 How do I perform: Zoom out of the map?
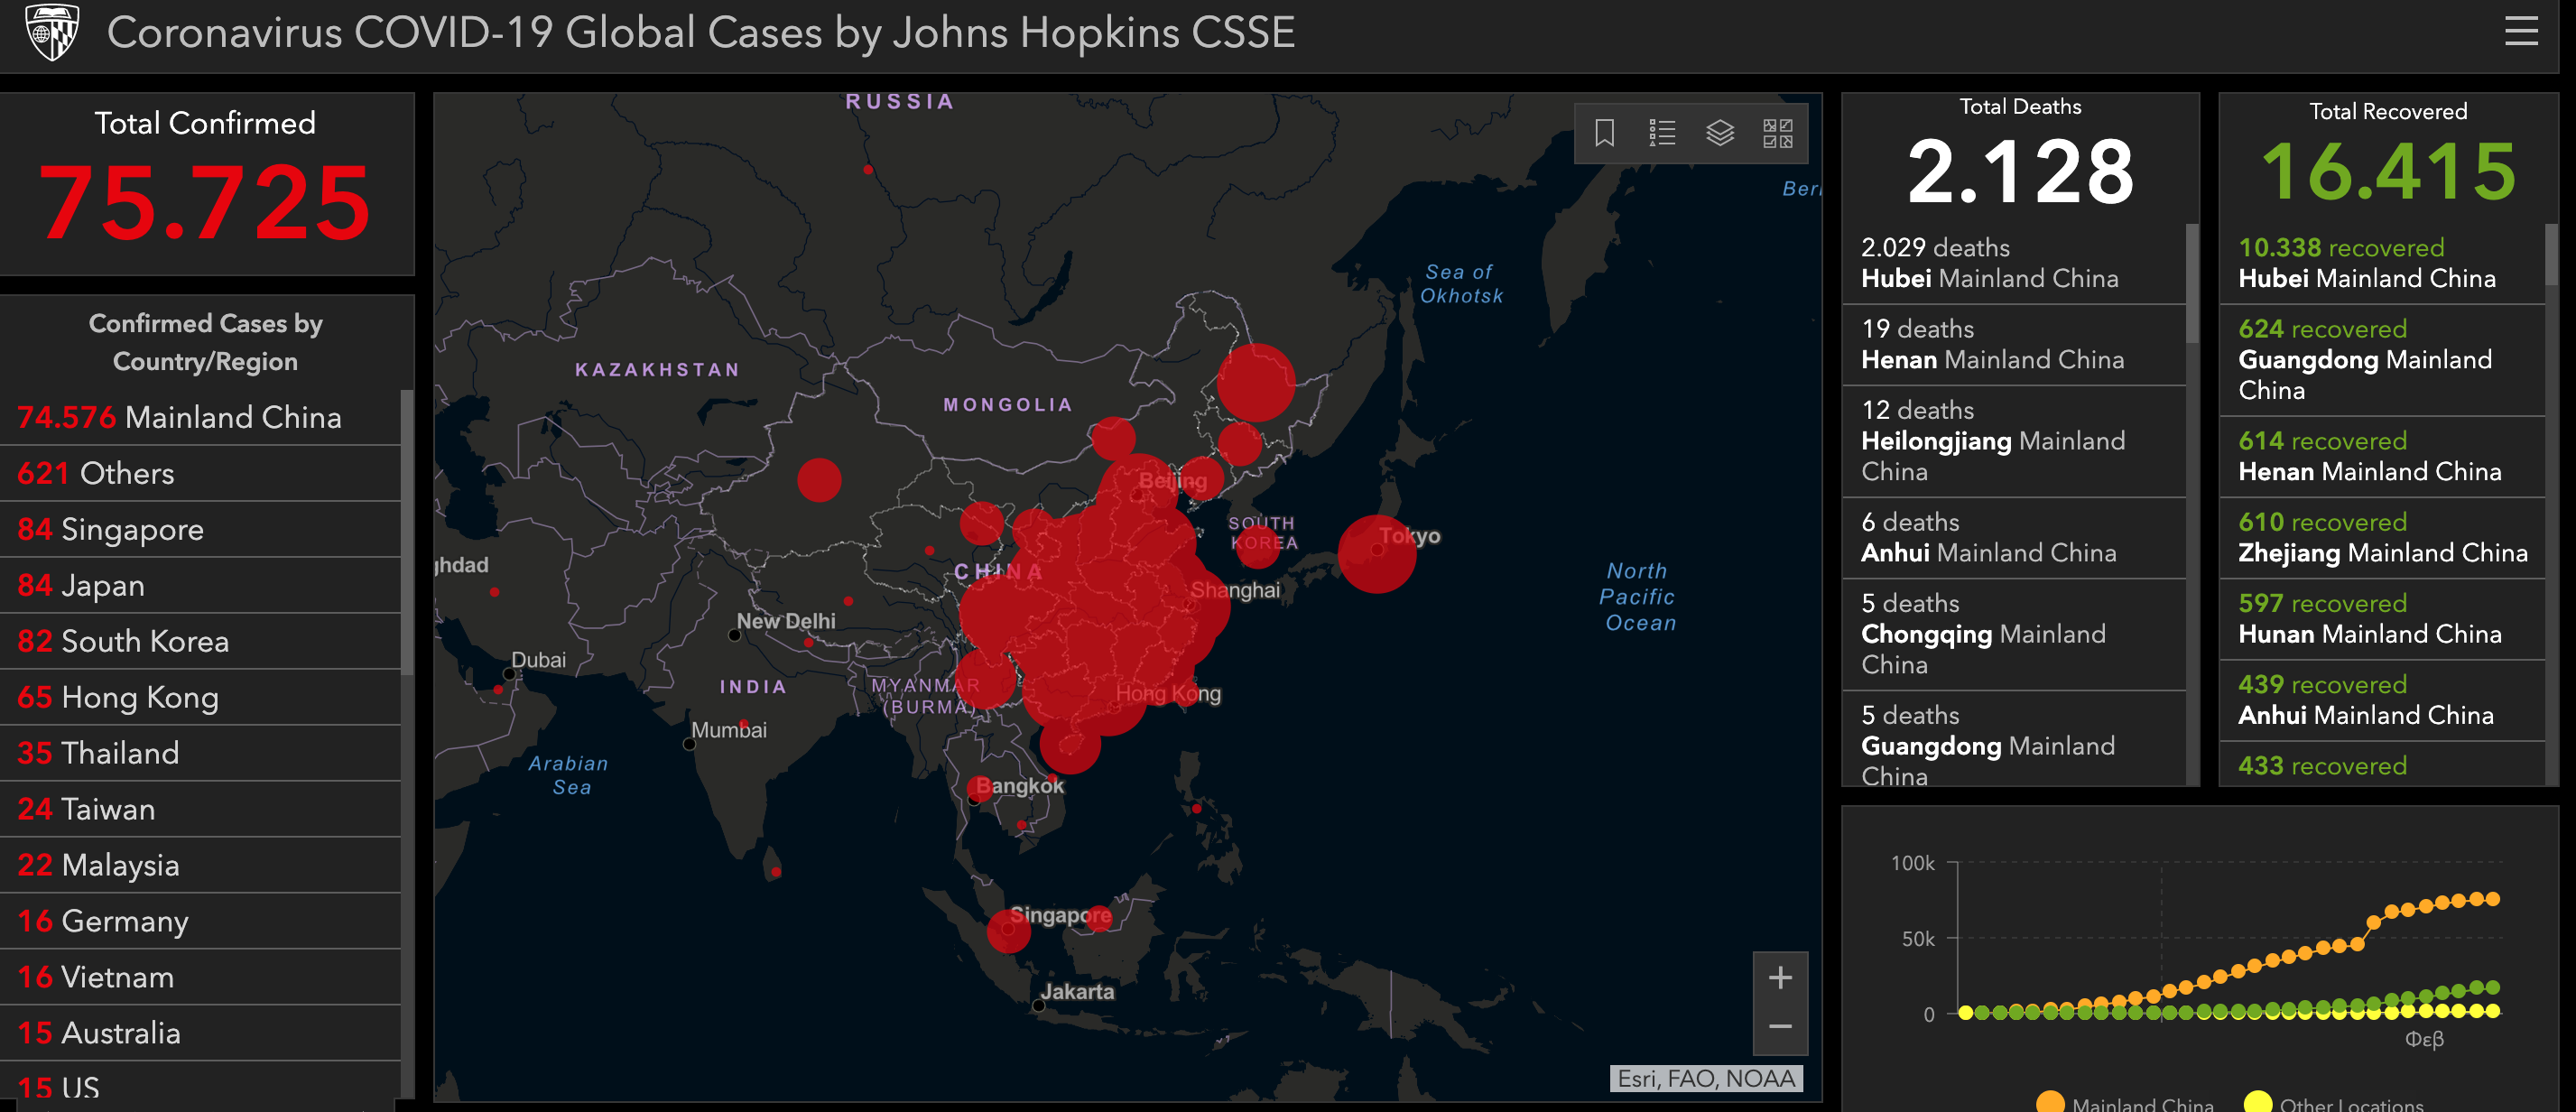pyautogui.click(x=1779, y=1027)
